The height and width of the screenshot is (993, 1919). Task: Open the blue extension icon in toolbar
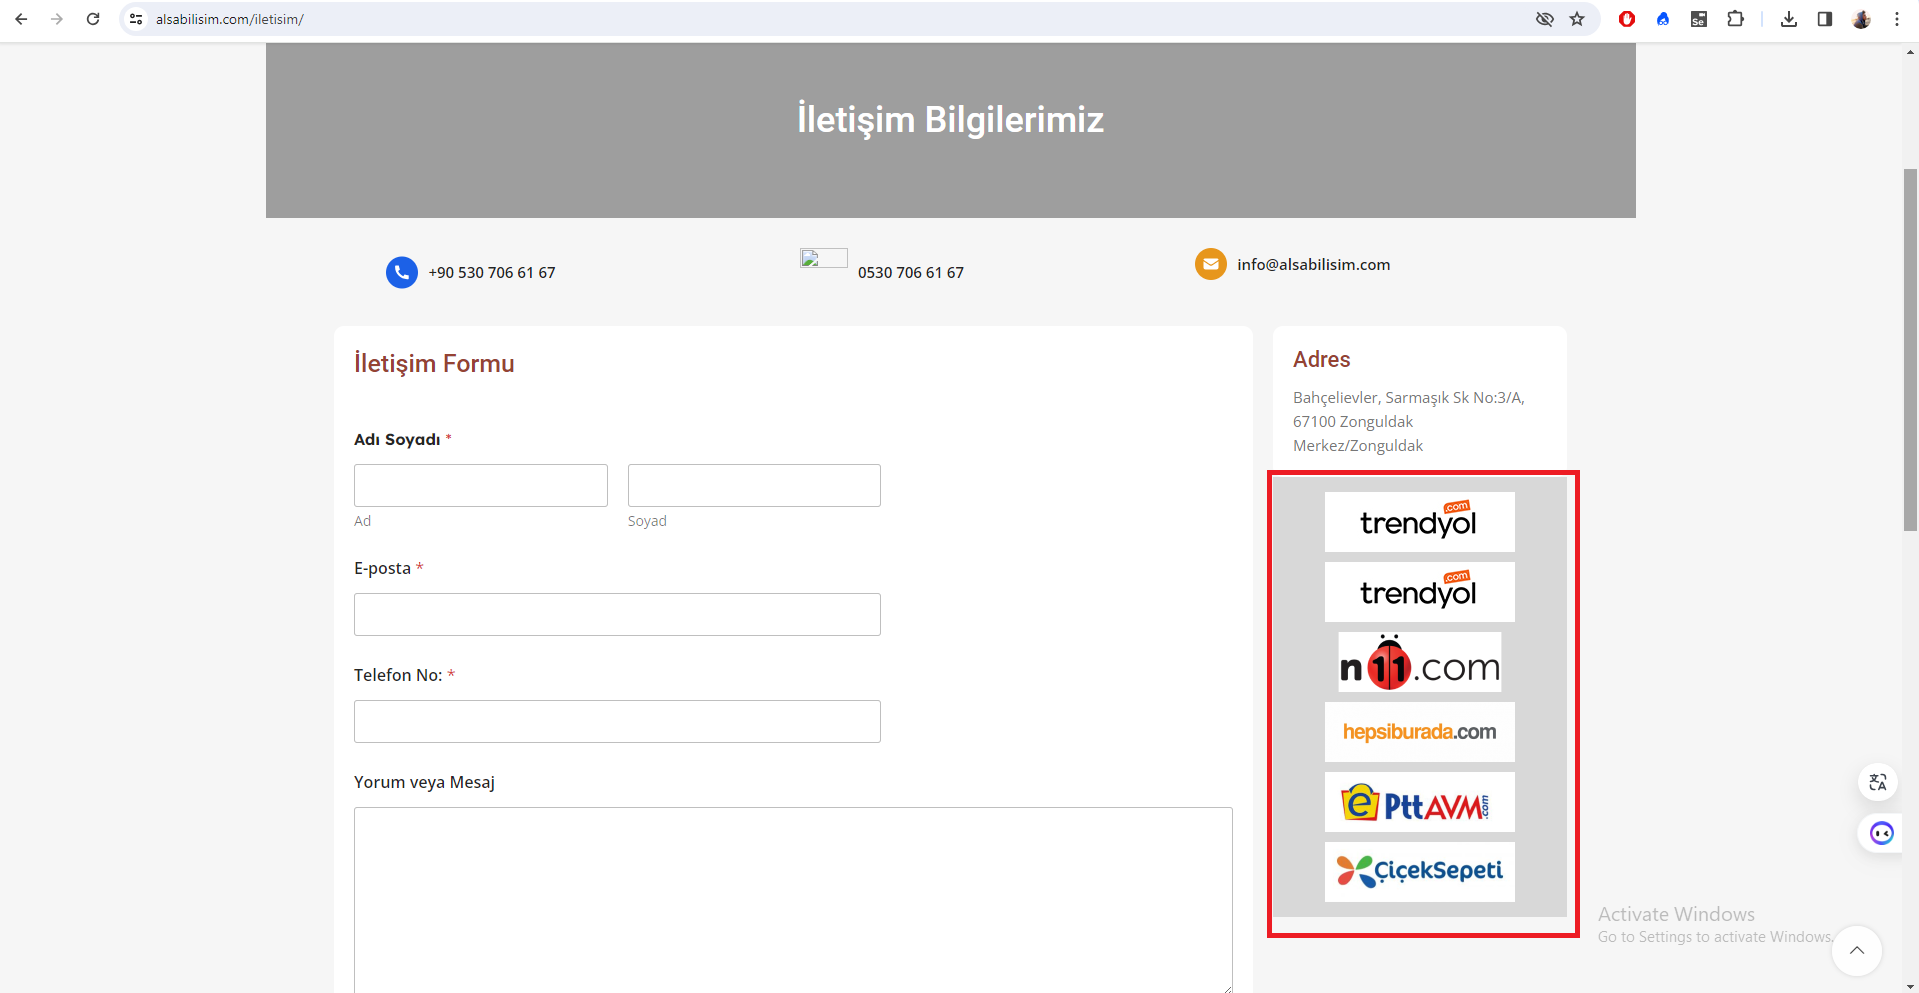coord(1663,19)
